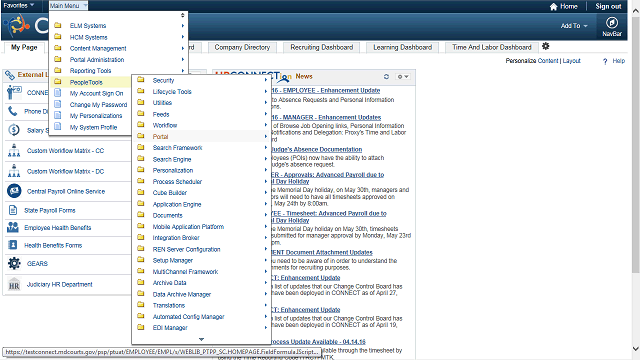Click the Salary dollar icon
This screenshot has width=640, height=360.
click(14, 130)
